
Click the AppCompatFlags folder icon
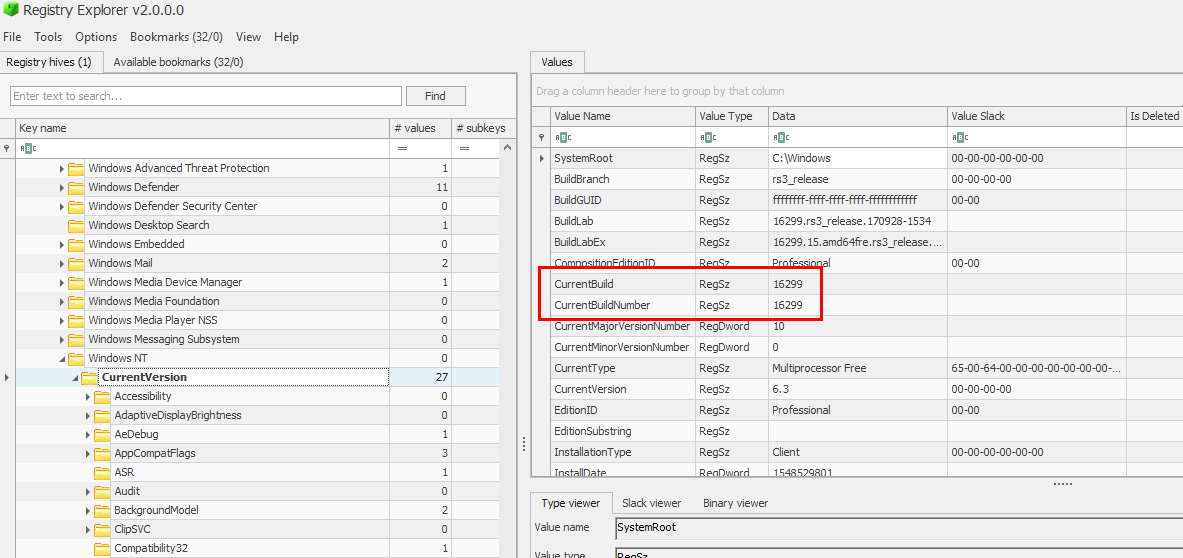point(102,453)
